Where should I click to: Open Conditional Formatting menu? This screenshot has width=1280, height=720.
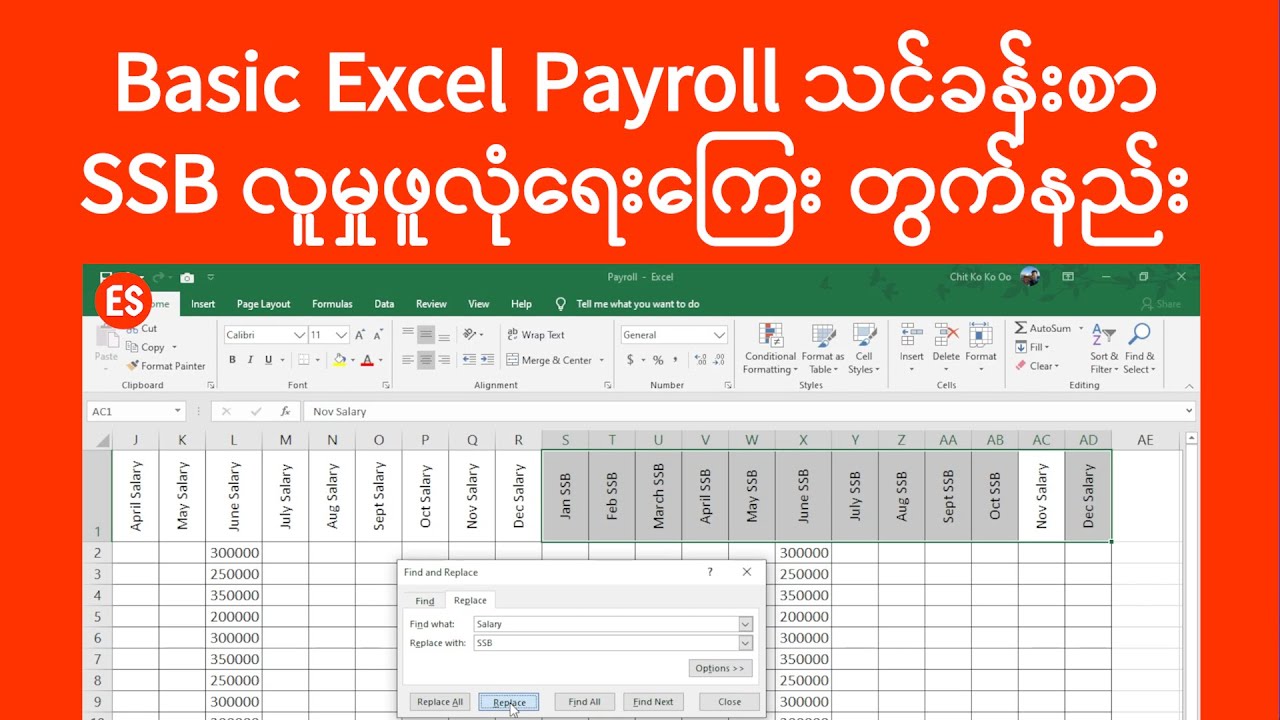[x=770, y=349]
